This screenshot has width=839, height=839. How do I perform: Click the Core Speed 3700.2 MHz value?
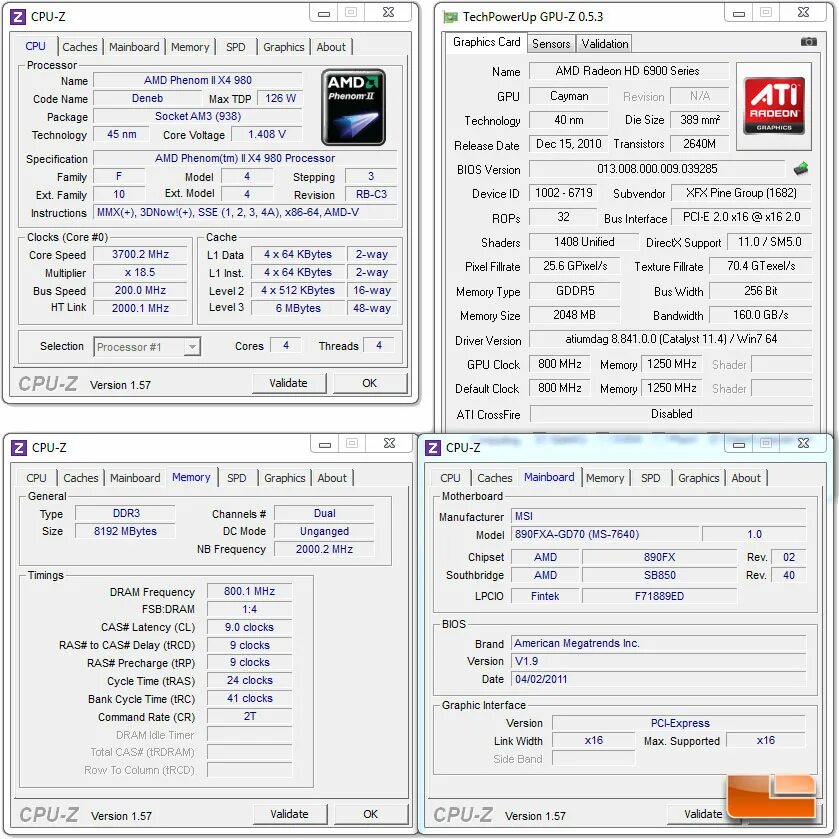140,255
